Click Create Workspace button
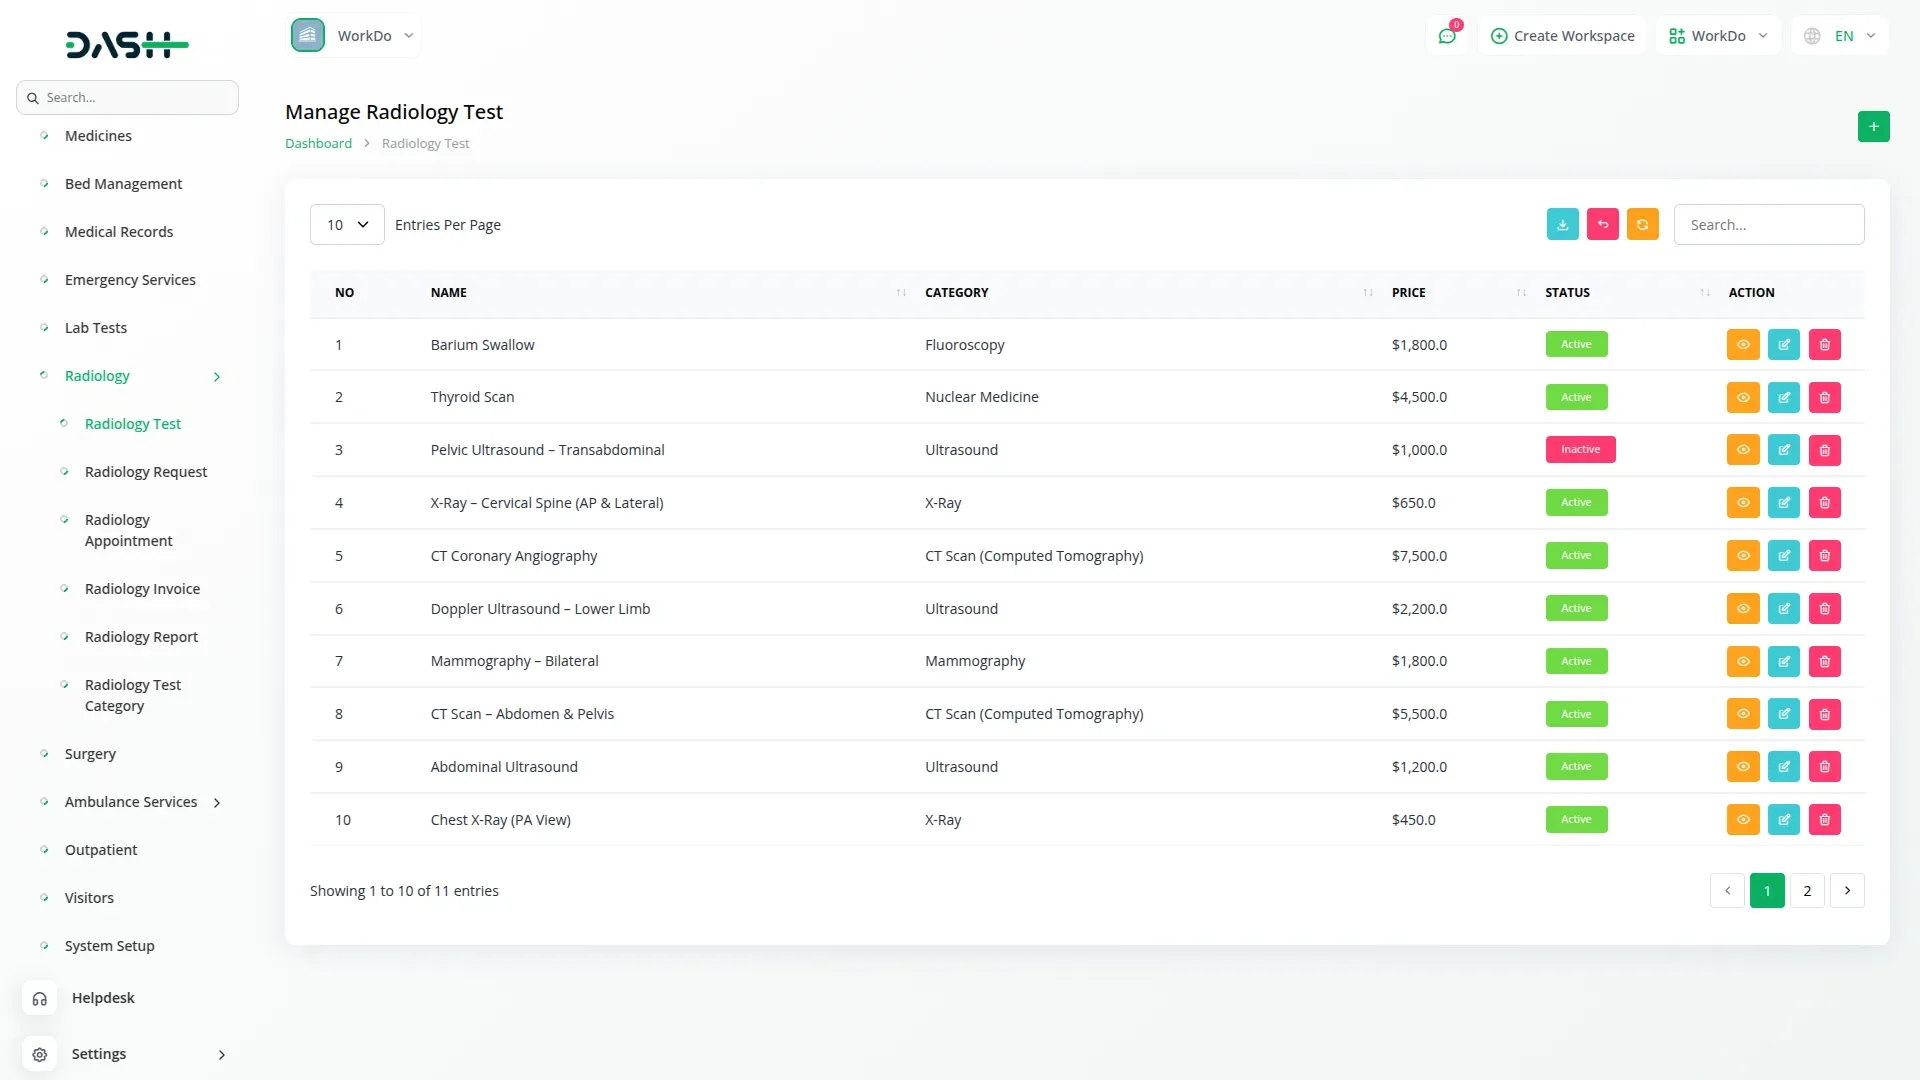This screenshot has height=1080, width=1920. [1562, 36]
